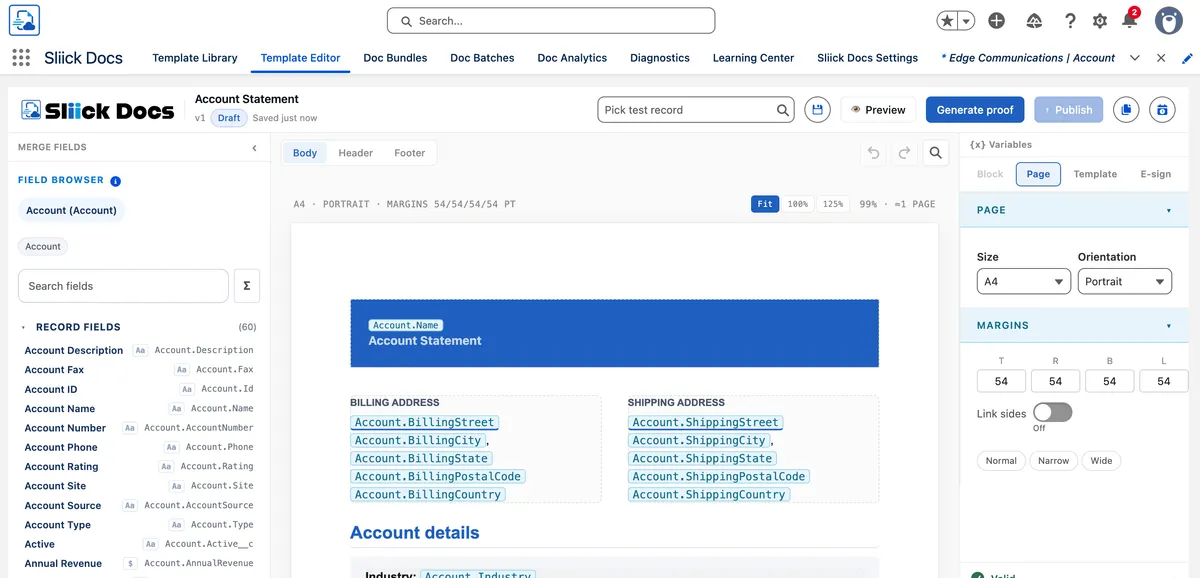Edit navigation items with pencil icon

[x=1188, y=58]
